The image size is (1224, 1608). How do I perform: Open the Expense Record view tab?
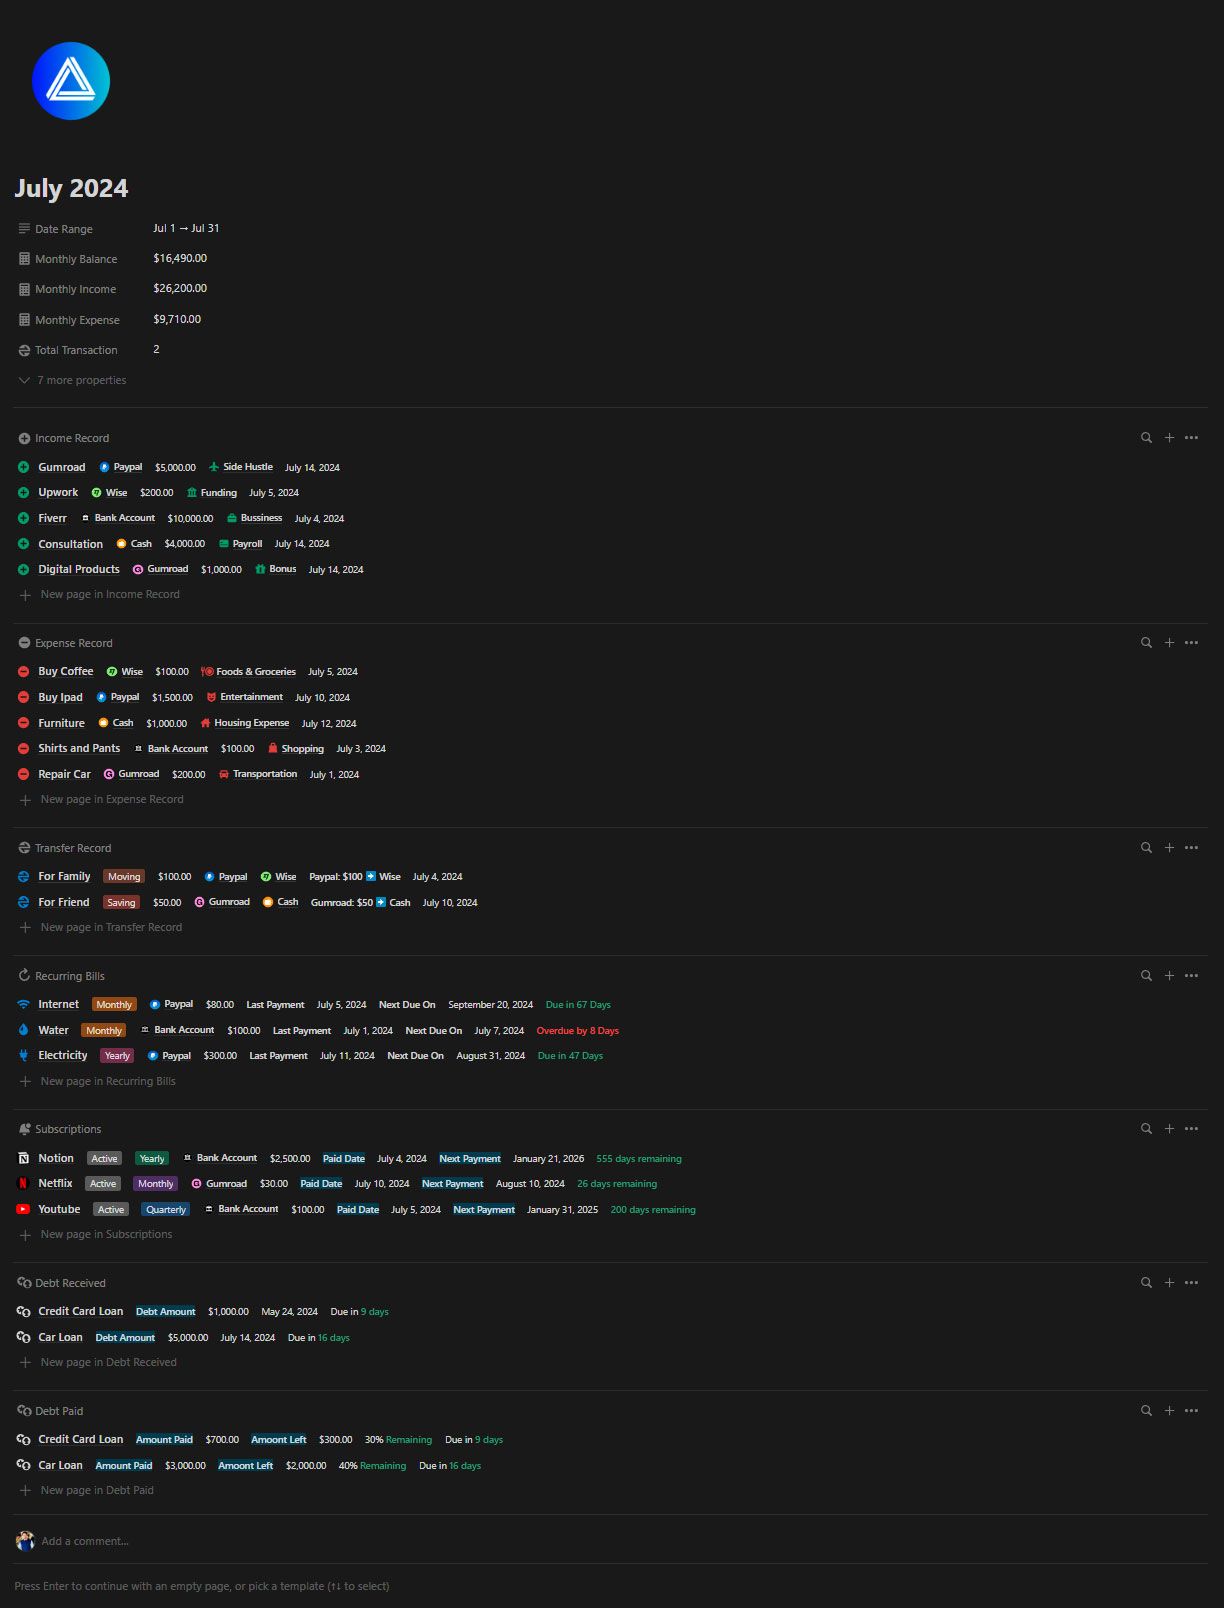65,643
